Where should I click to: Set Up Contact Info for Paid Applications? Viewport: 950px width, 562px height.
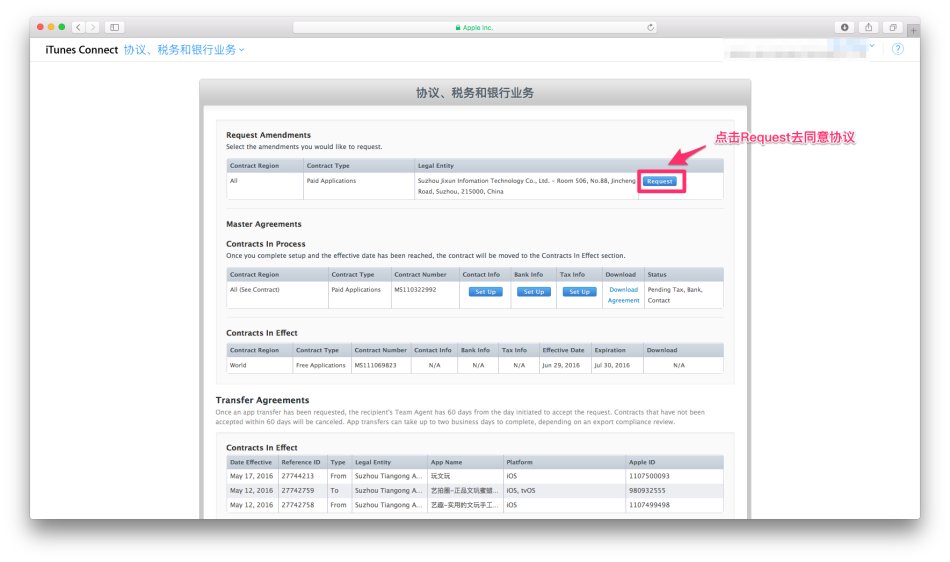(485, 292)
